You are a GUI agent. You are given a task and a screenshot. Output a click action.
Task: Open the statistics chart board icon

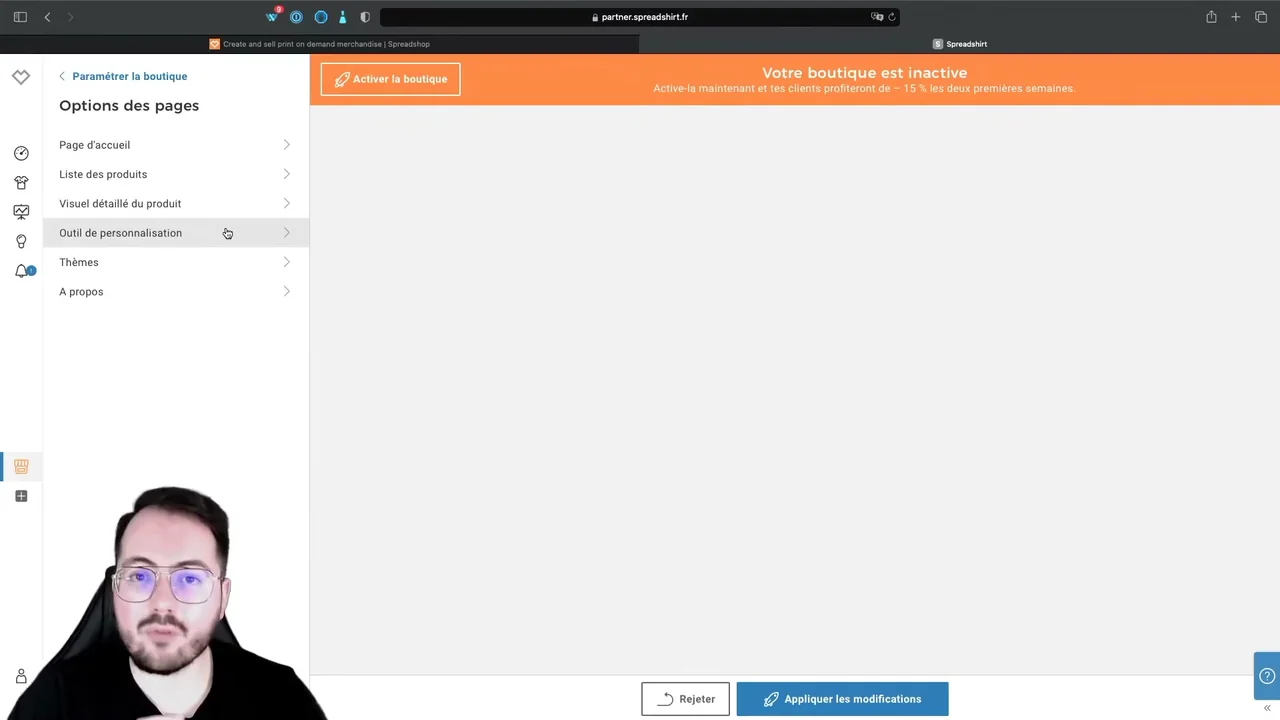pyautogui.click(x=21, y=212)
